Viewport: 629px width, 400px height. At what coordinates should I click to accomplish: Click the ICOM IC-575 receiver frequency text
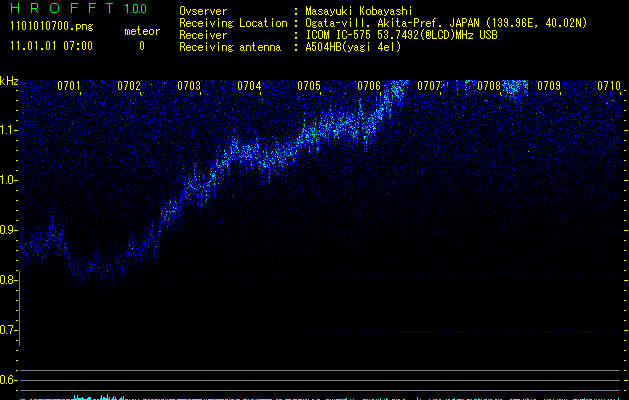point(401,35)
